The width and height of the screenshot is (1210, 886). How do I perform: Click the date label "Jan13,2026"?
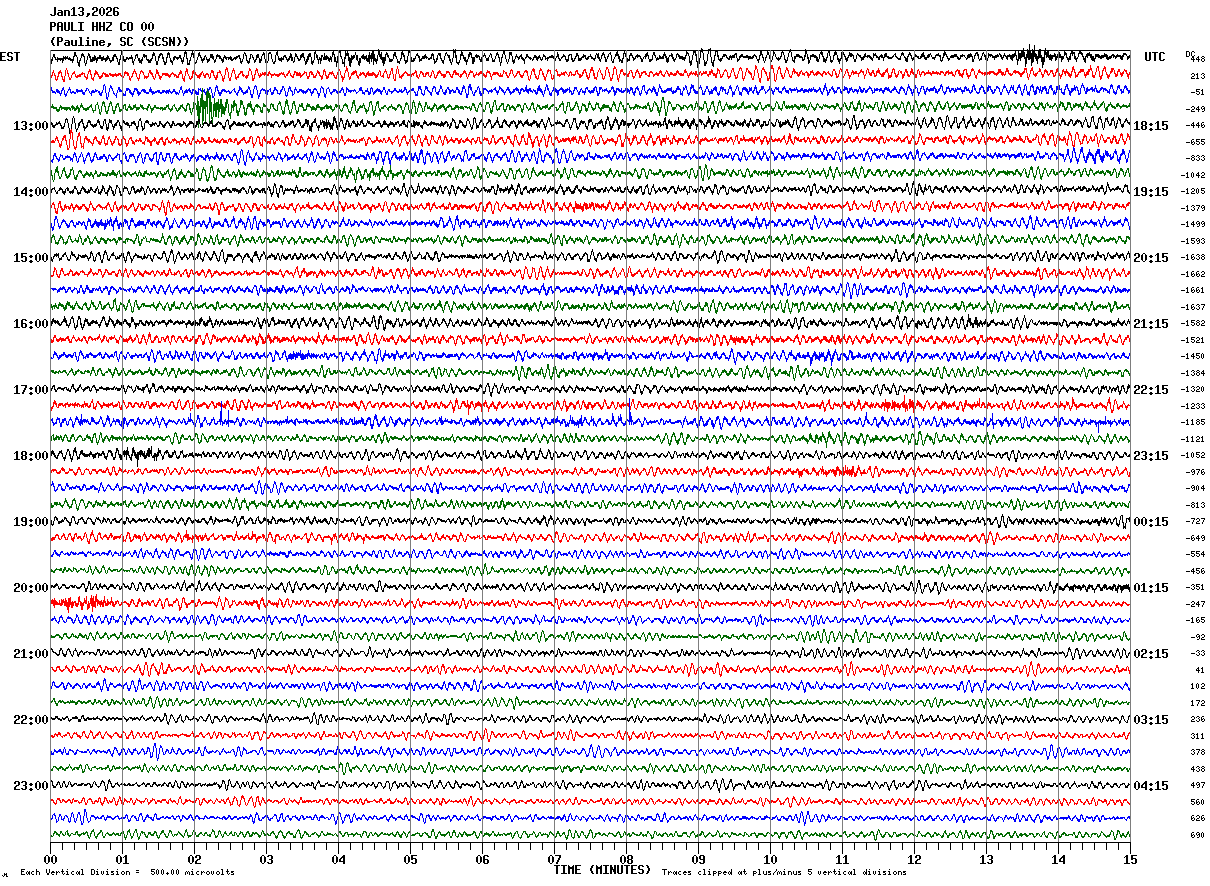[x=84, y=12]
